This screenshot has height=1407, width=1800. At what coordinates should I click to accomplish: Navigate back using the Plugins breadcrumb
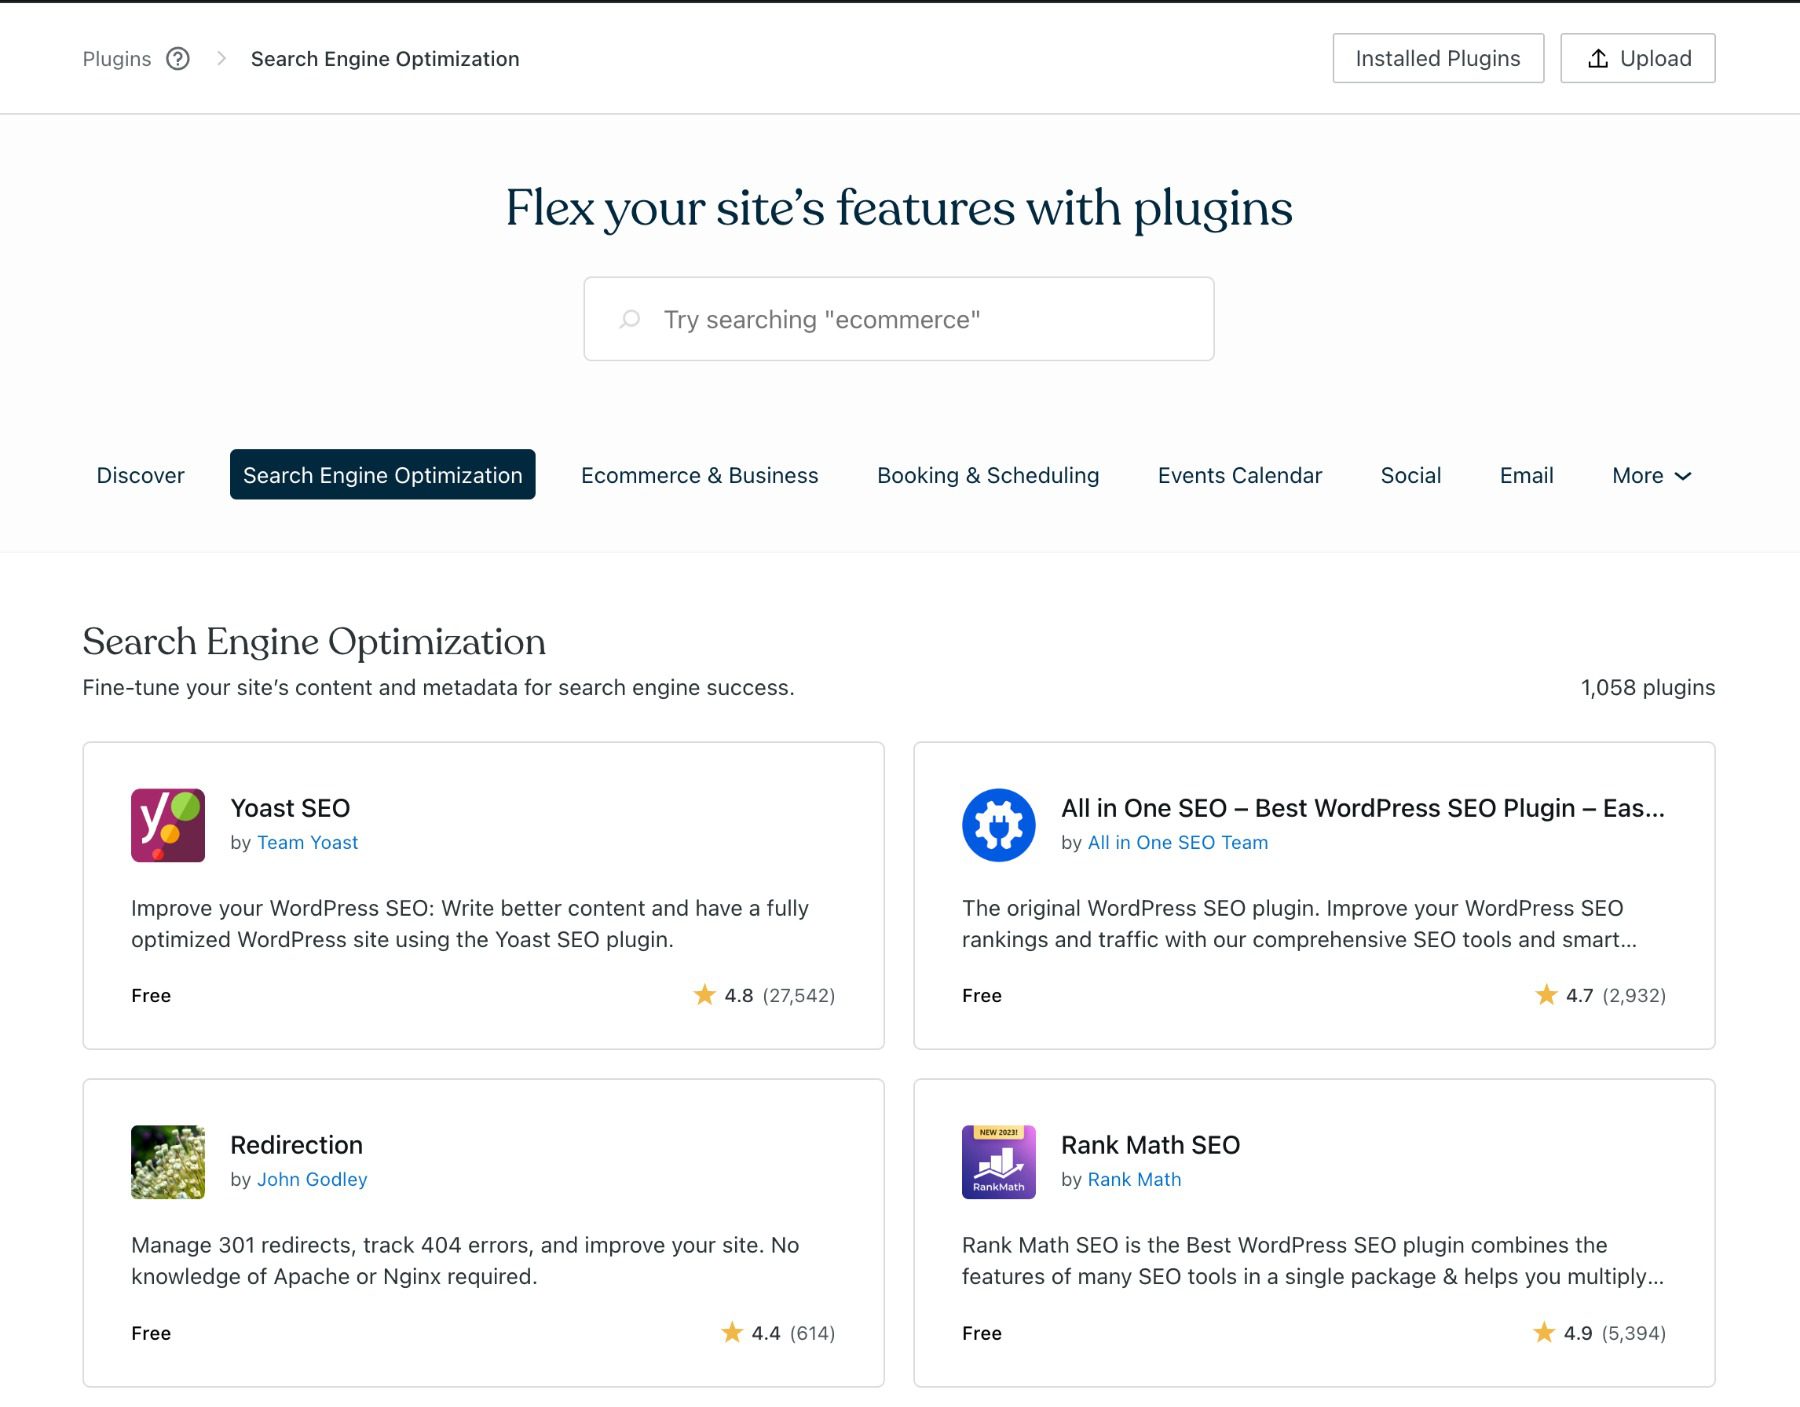tap(117, 58)
